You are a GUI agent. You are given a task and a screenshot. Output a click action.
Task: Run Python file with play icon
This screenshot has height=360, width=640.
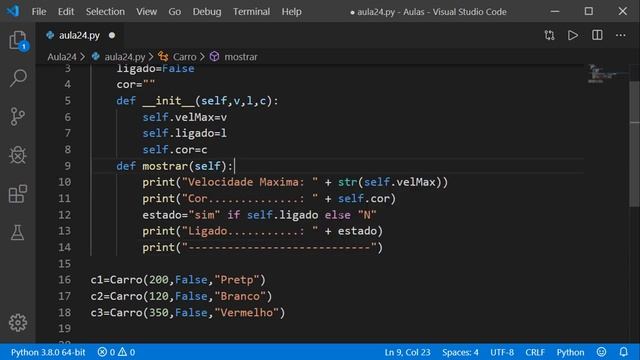(x=573, y=36)
